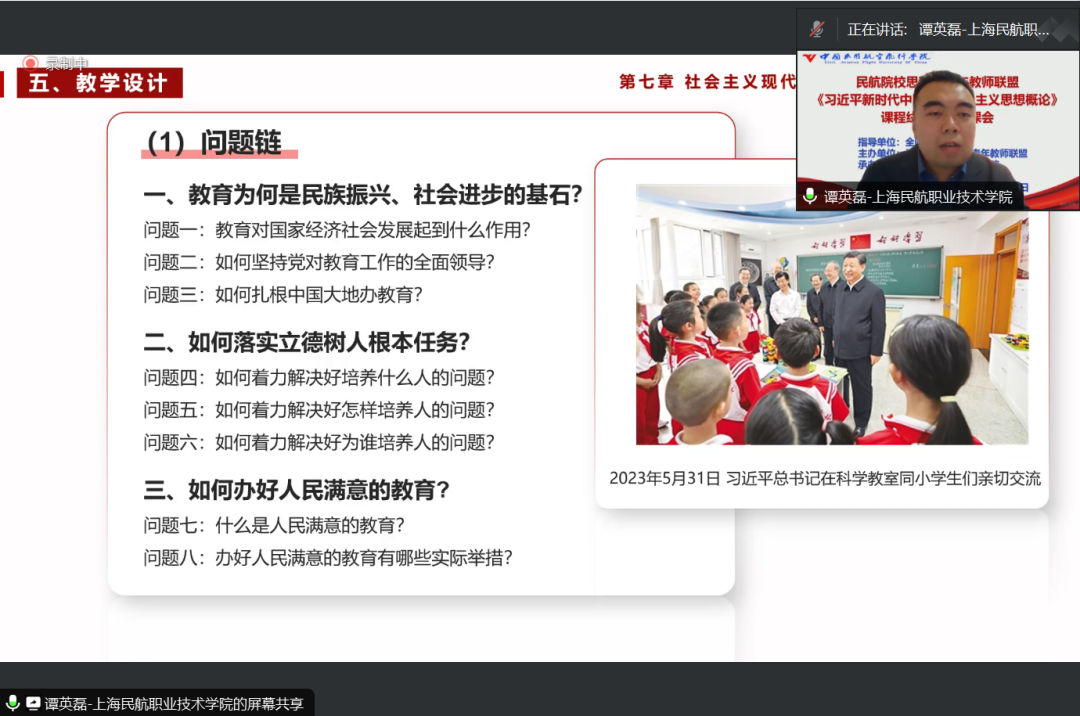Click '问题三：如何扎根中国大地办教育?' line
Screen dimensions: 1080x716
[x=283, y=295]
